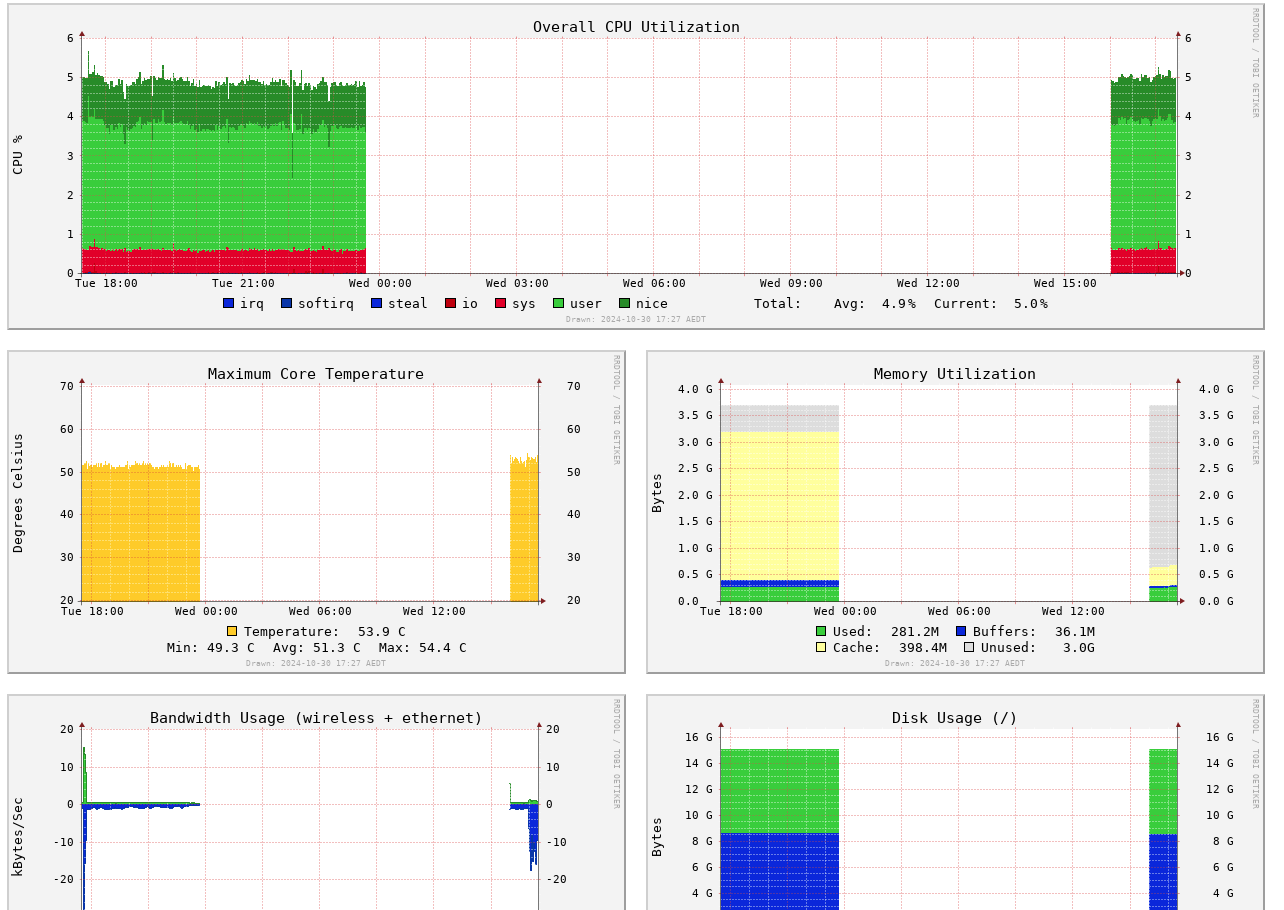Click the Unused memory legend swatch
This screenshot has height=910, width=1284.
coord(969,647)
